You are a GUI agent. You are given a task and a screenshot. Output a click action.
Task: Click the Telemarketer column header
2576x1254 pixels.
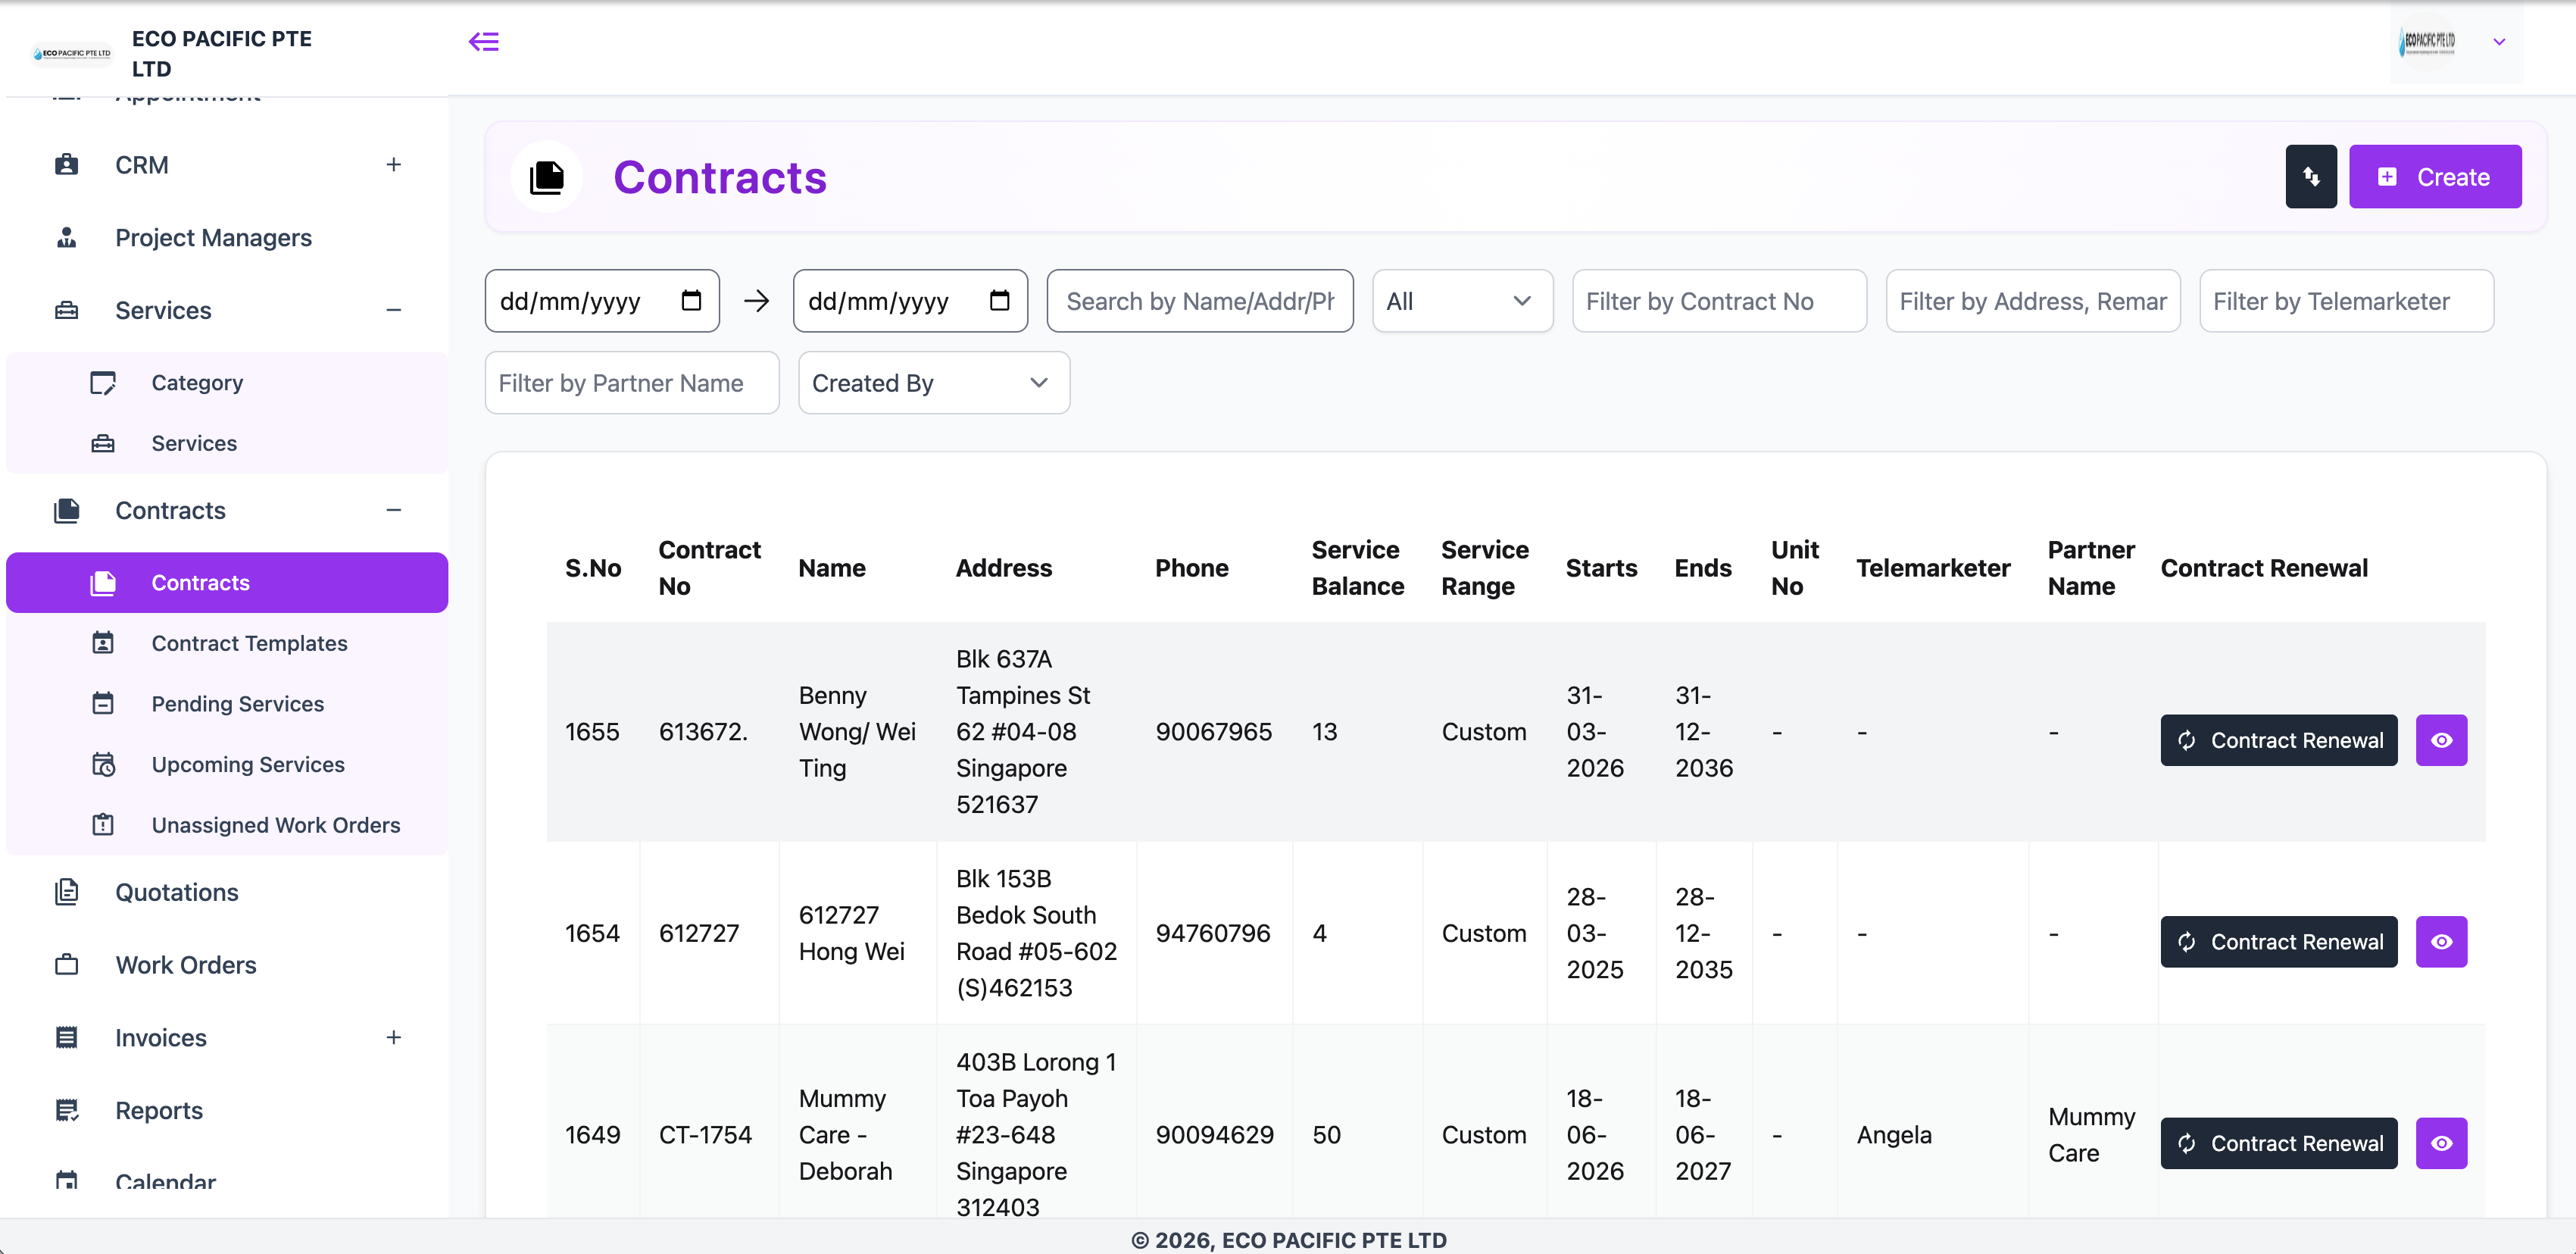click(x=1932, y=567)
